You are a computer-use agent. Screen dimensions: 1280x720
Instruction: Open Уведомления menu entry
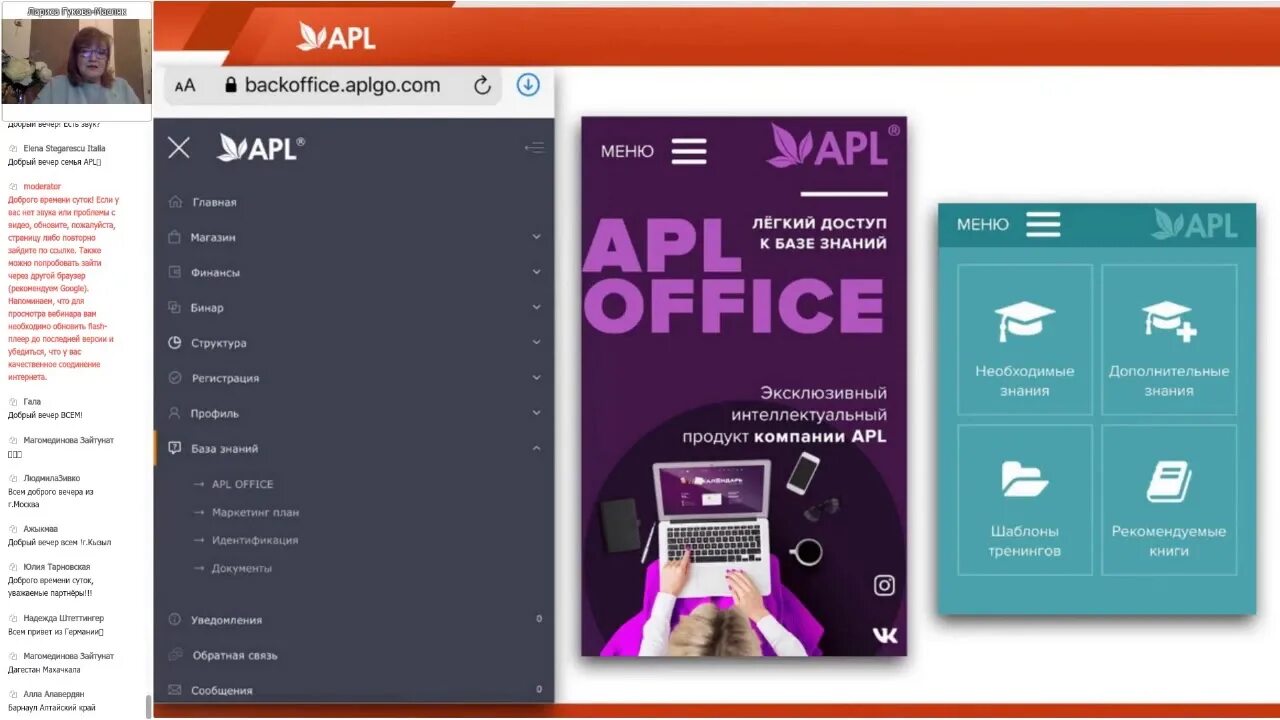pos(226,620)
